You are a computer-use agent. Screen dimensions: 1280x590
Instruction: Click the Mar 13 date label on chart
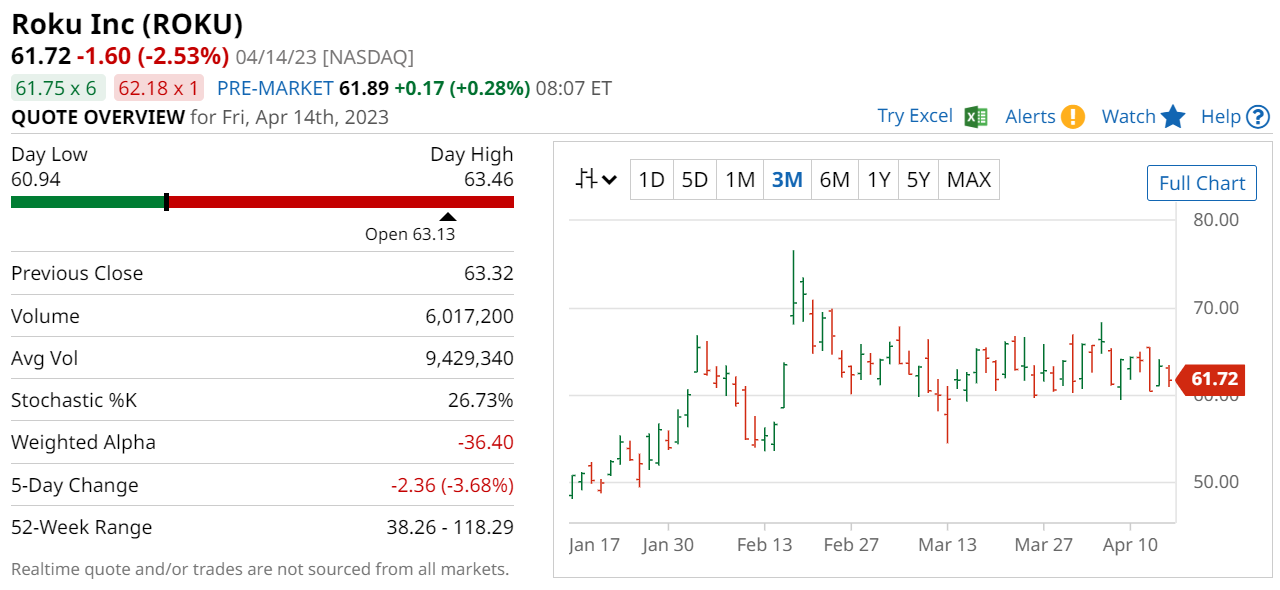point(947,545)
